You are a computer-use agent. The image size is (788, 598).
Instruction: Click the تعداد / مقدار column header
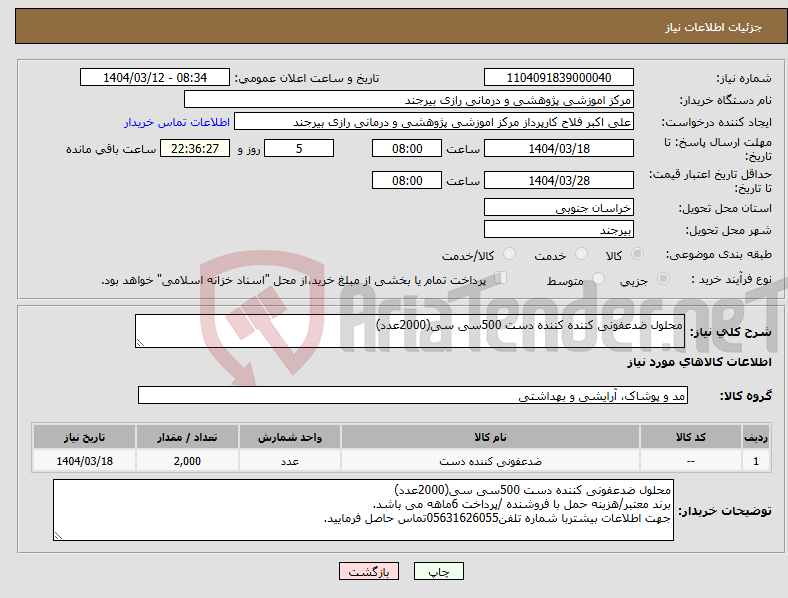[187, 437]
